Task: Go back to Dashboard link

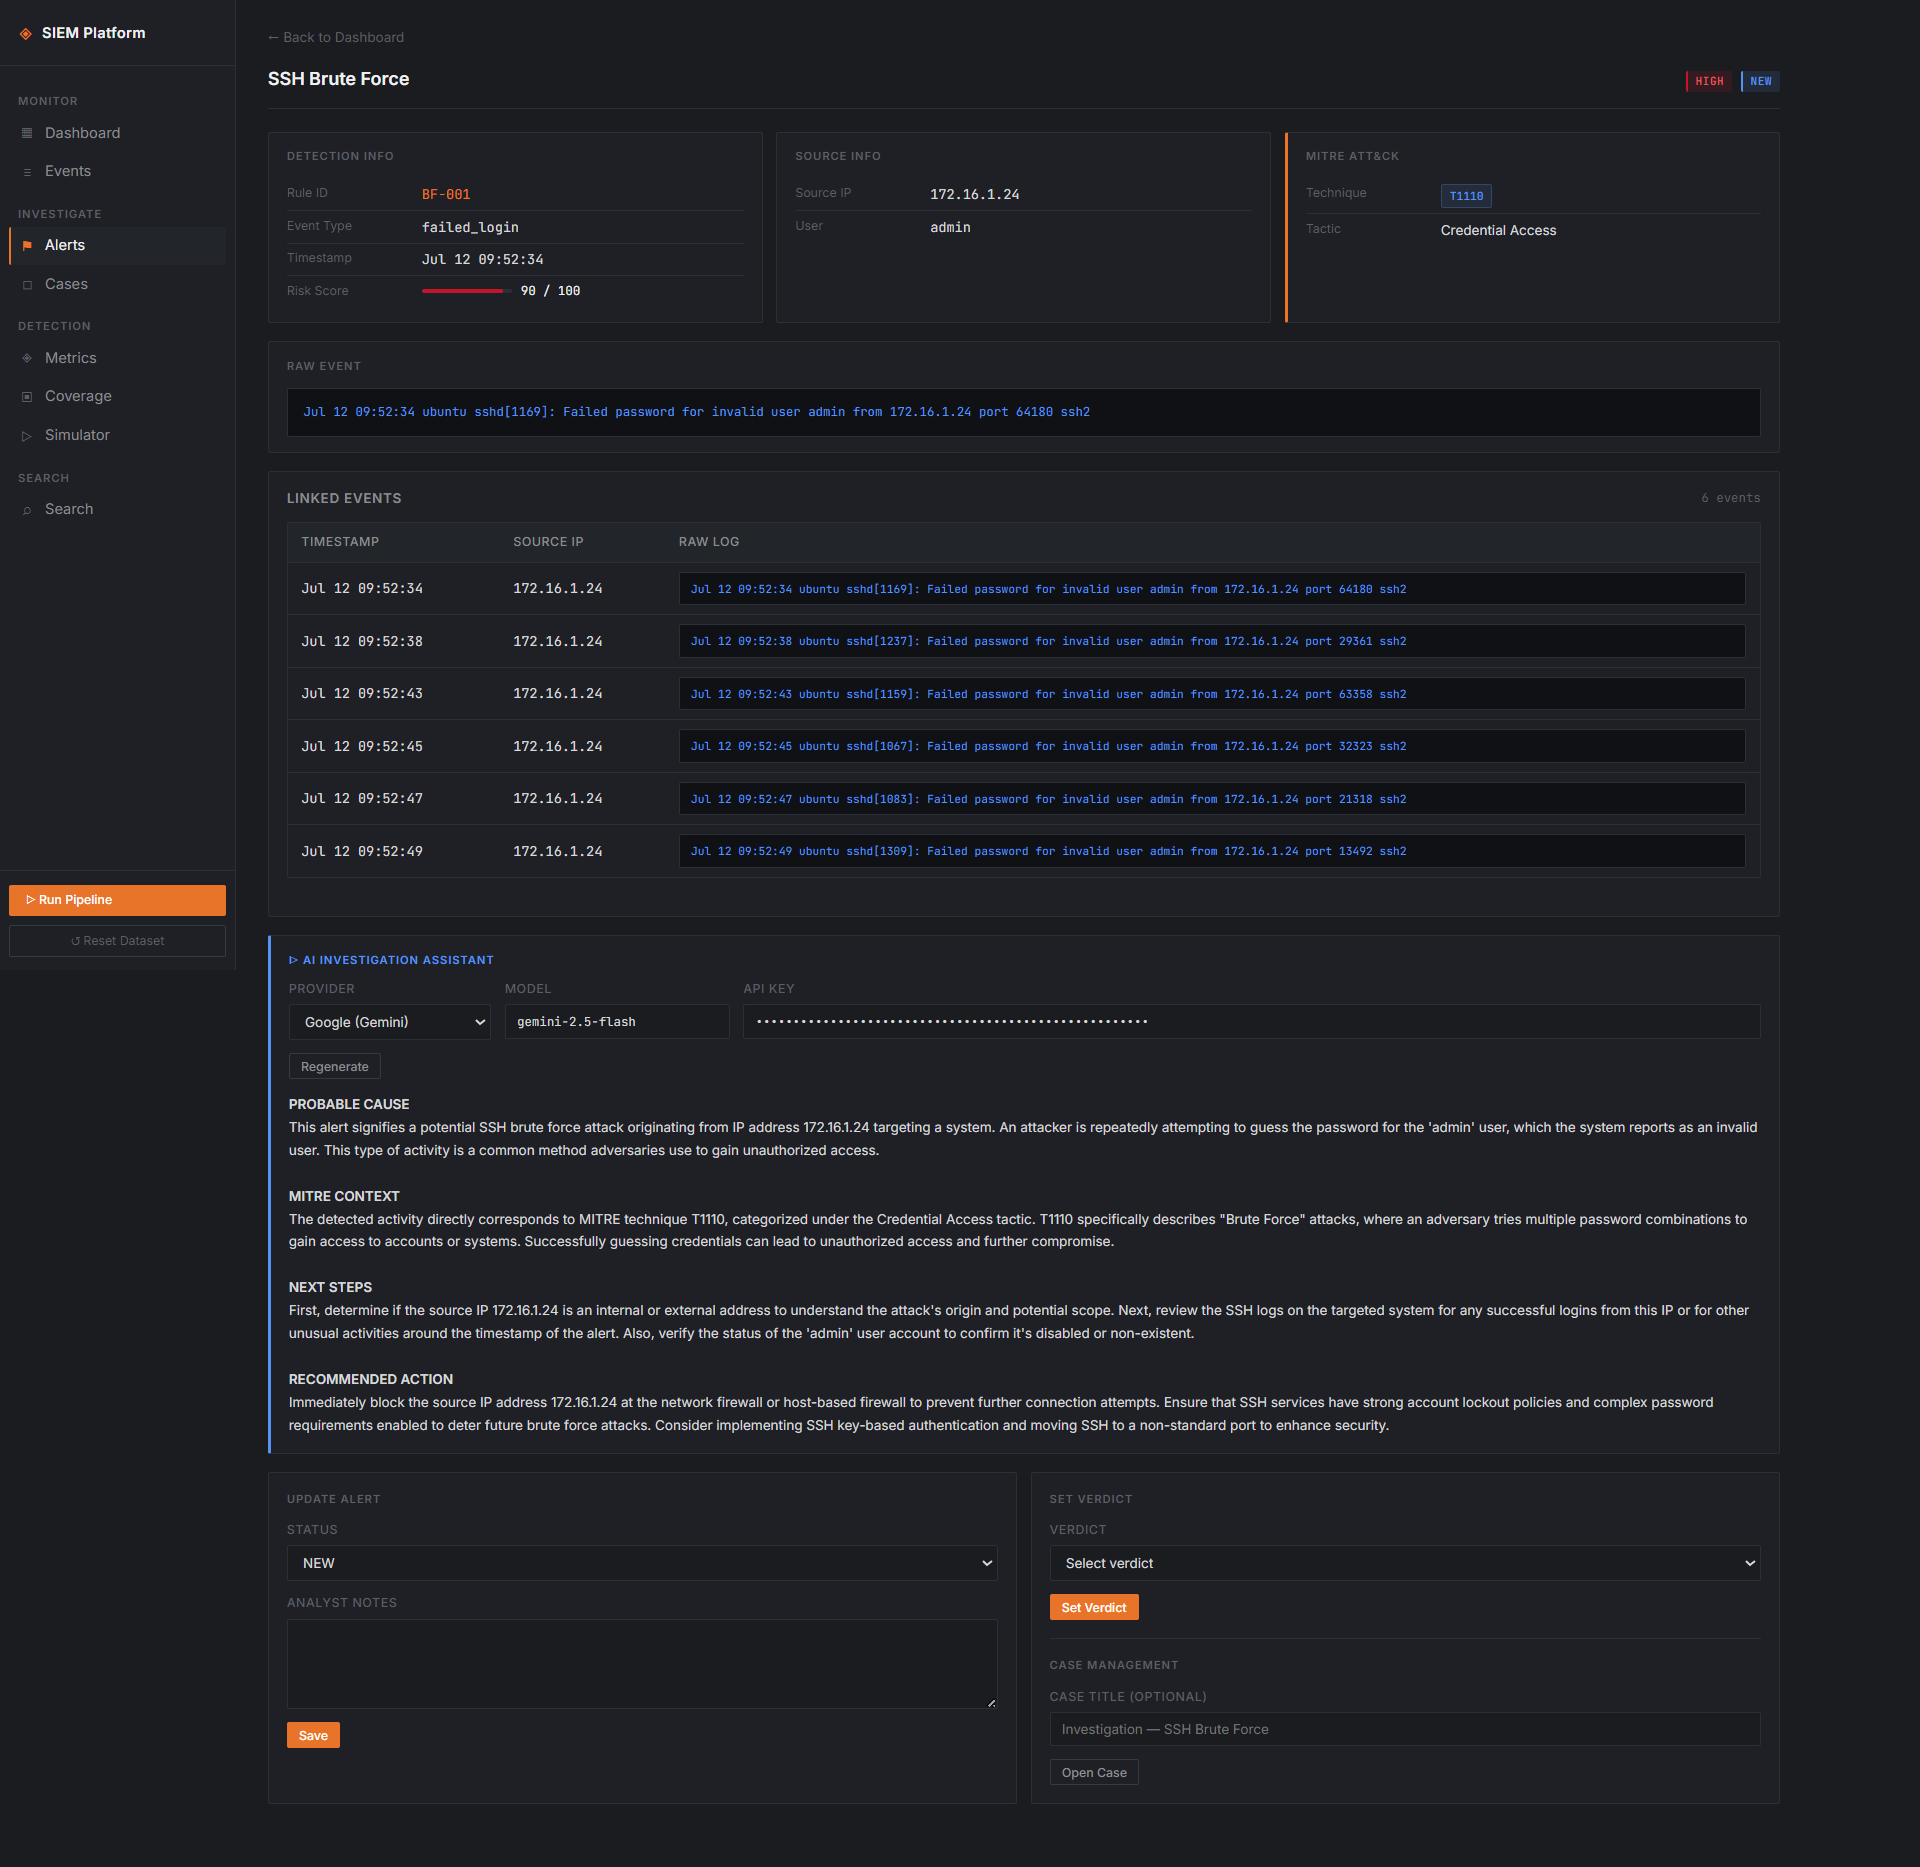Action: [336, 37]
